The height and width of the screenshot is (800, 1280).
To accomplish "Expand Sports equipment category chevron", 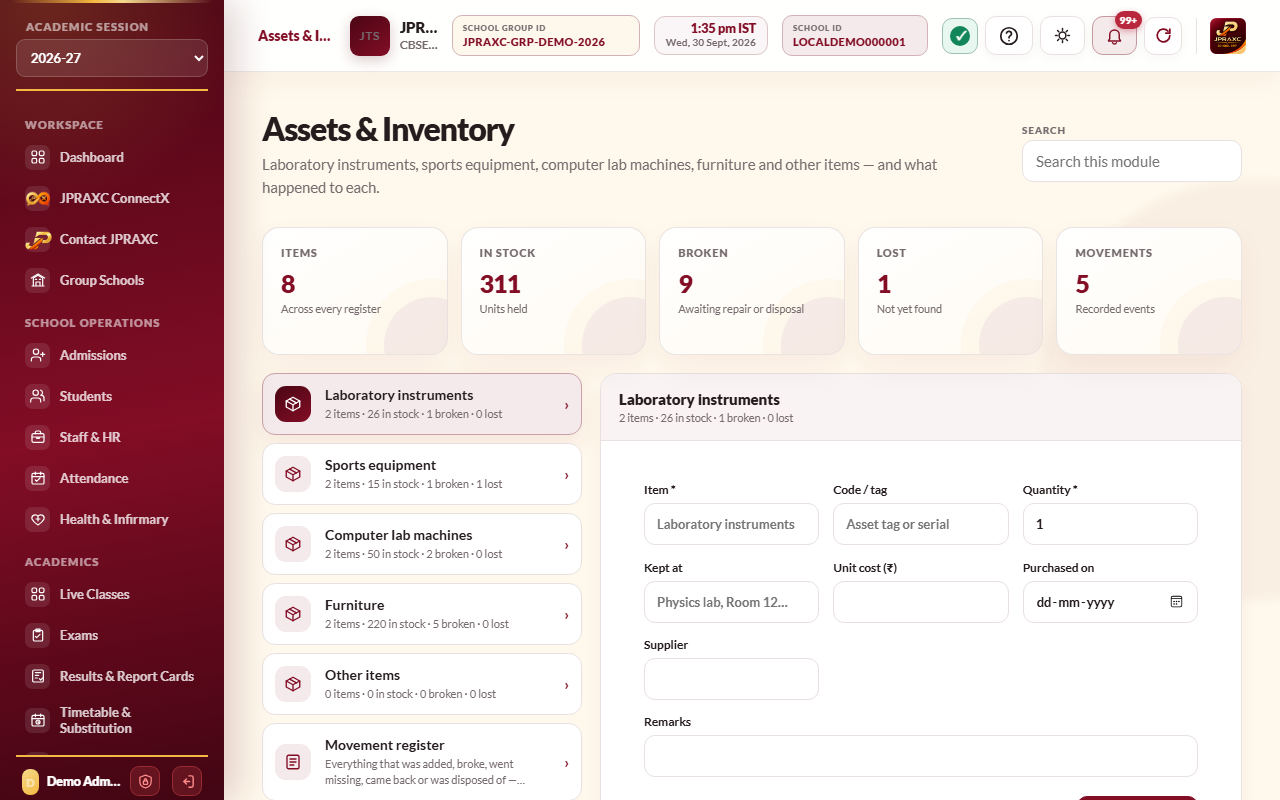I will pos(566,475).
